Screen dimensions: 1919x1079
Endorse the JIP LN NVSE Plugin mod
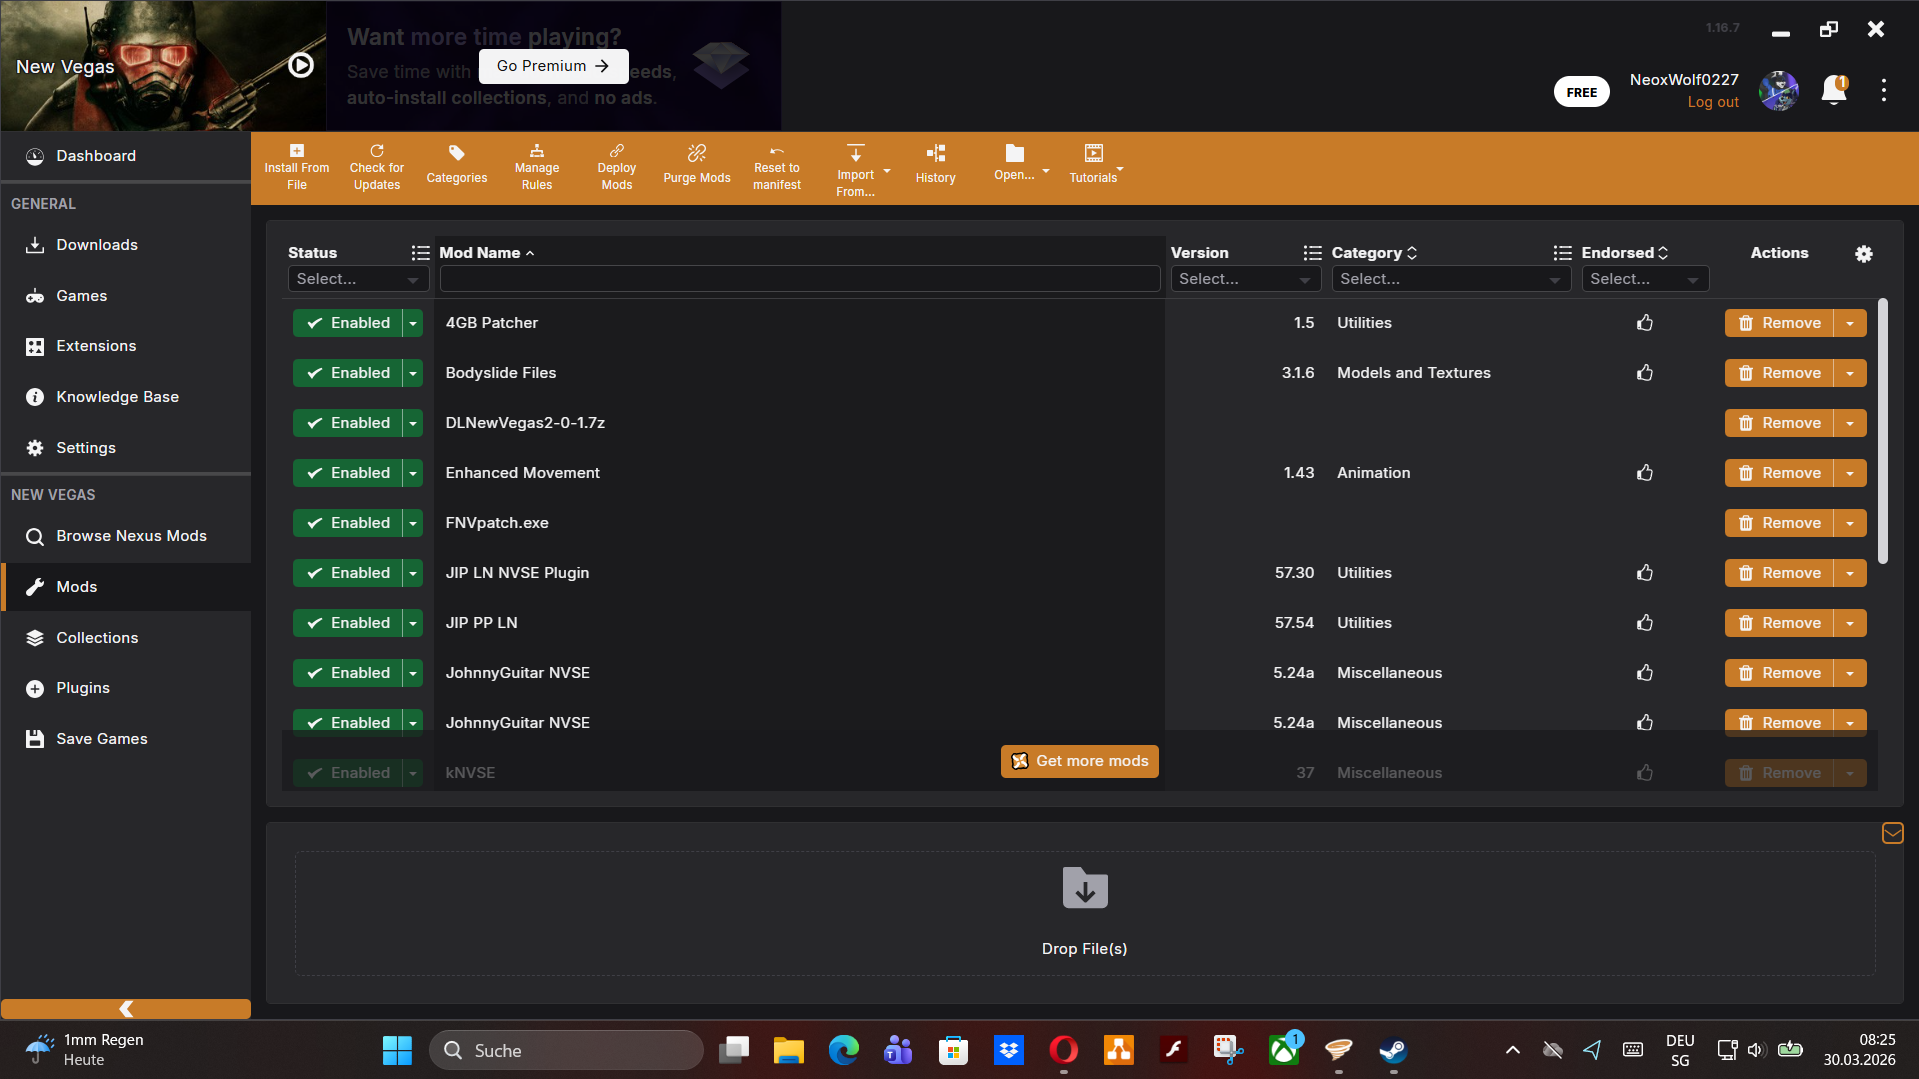pyautogui.click(x=1645, y=573)
